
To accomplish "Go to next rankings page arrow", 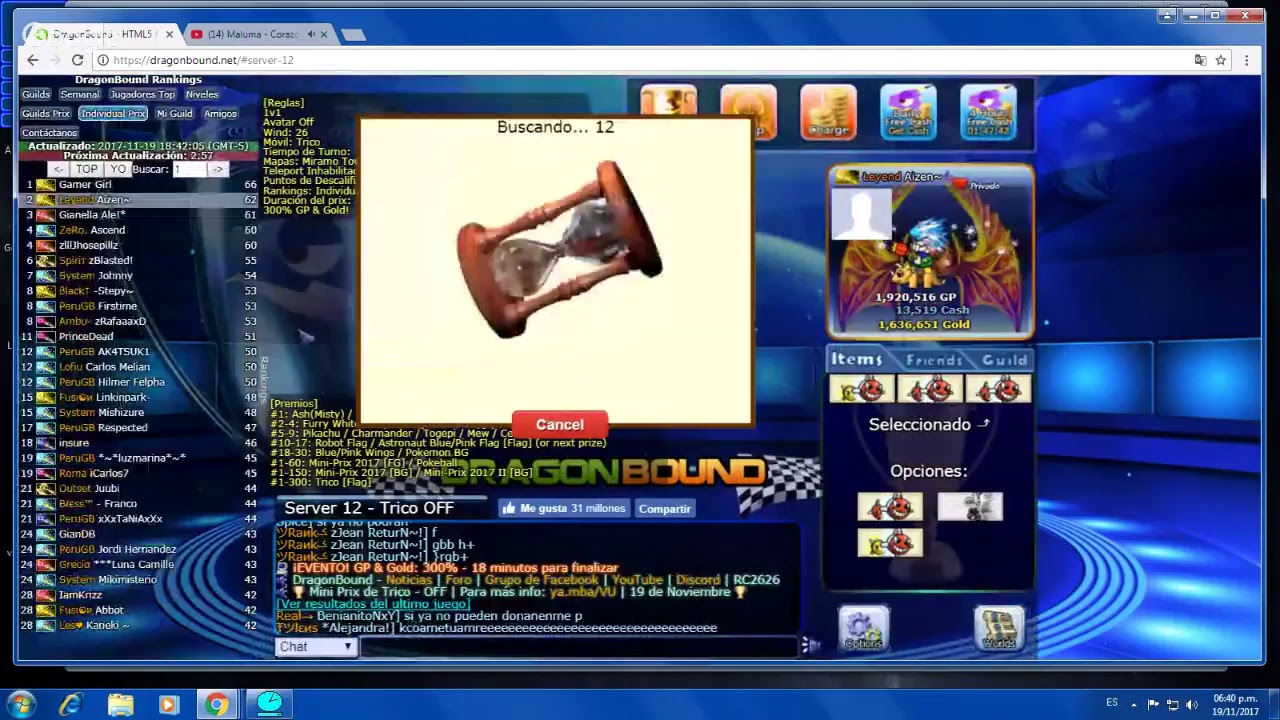I will coord(217,169).
